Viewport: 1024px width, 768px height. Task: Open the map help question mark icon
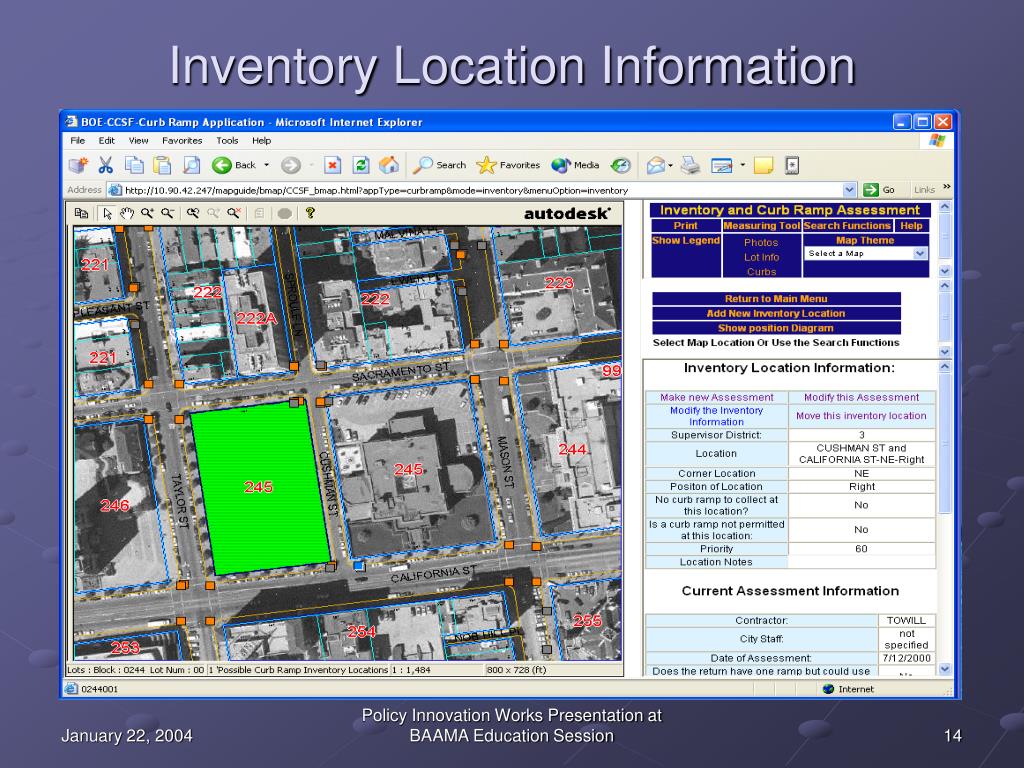(310, 213)
